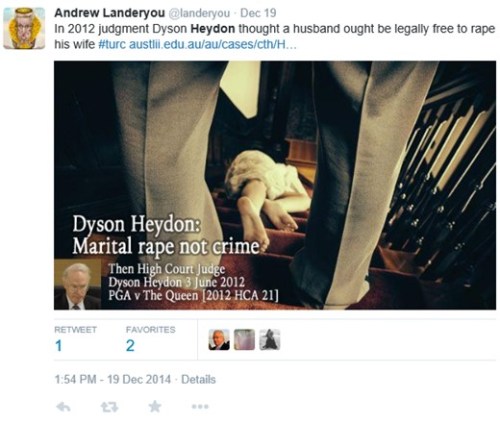Open the embedded tweet image
The width and height of the screenshot is (500, 422).
275,185
